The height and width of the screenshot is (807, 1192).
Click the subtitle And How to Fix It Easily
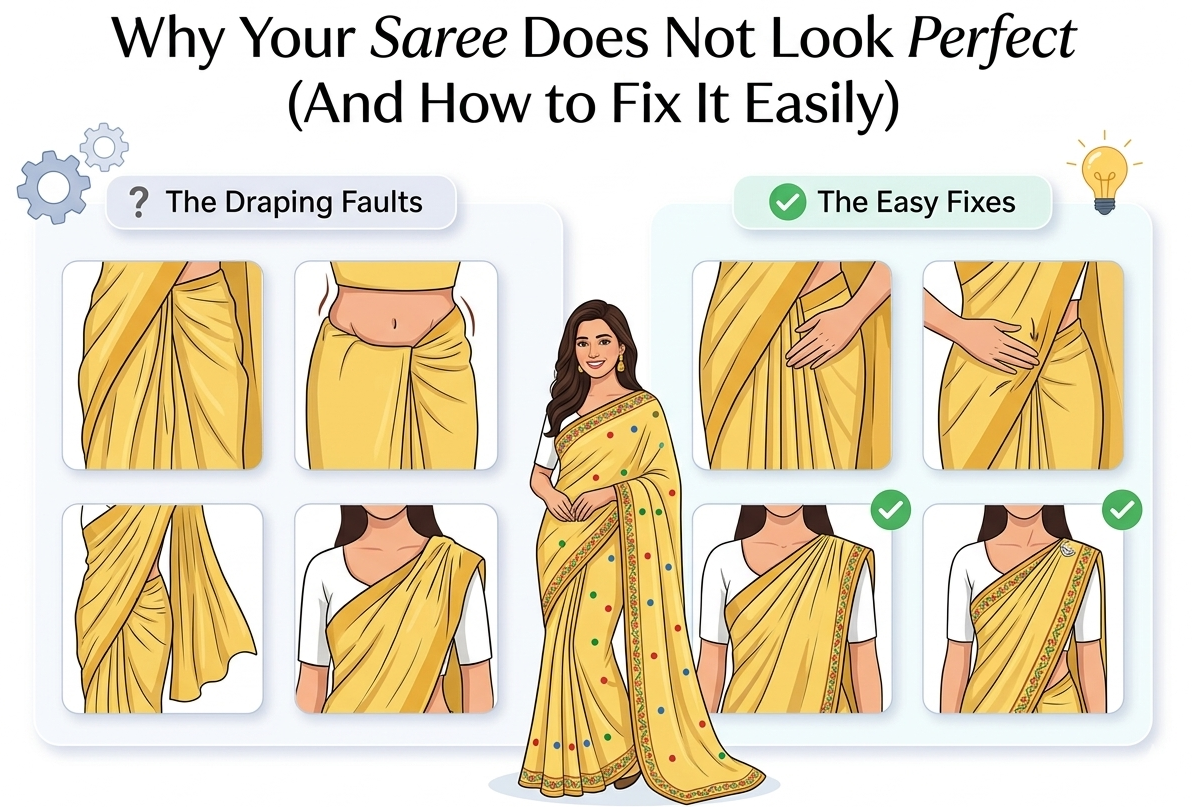(593, 103)
